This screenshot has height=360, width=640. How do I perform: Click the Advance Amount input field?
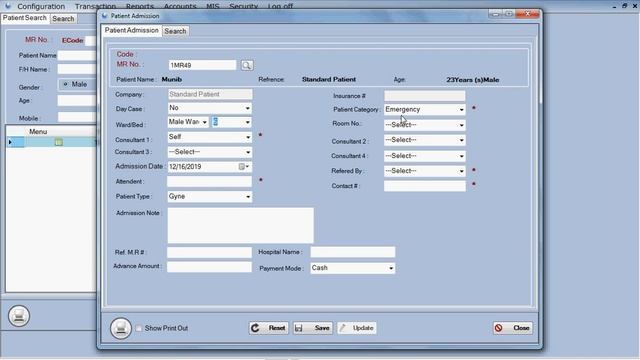[210, 267]
